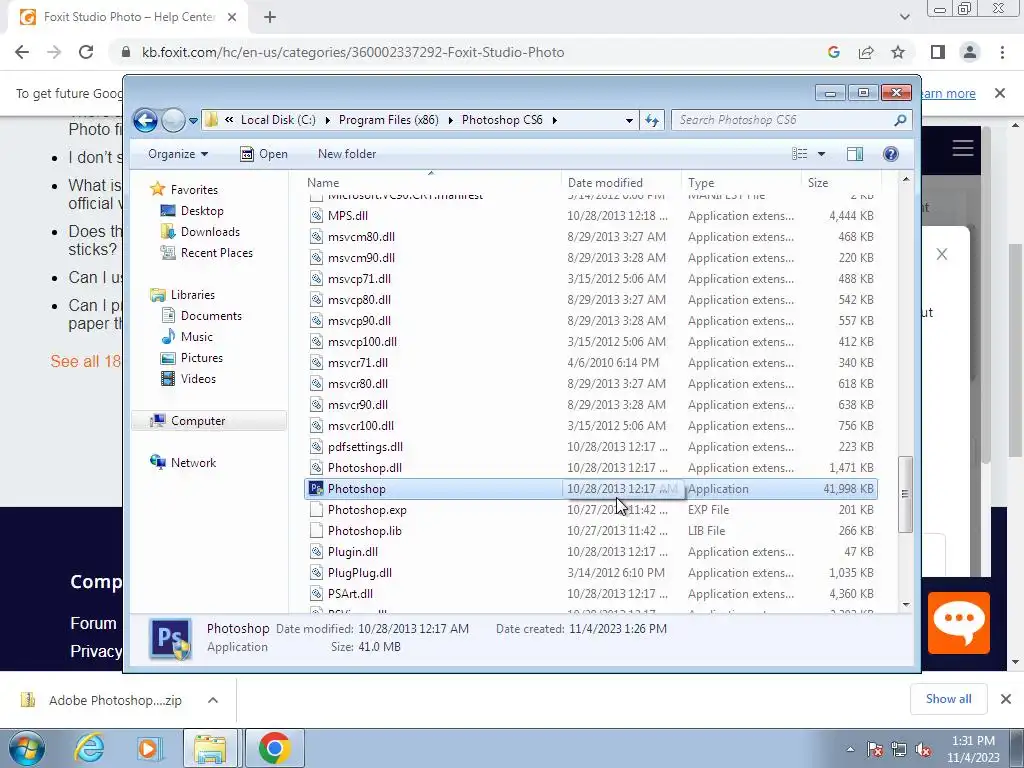
Task: Click Local Disk (C:) breadcrumb
Action: (278, 120)
